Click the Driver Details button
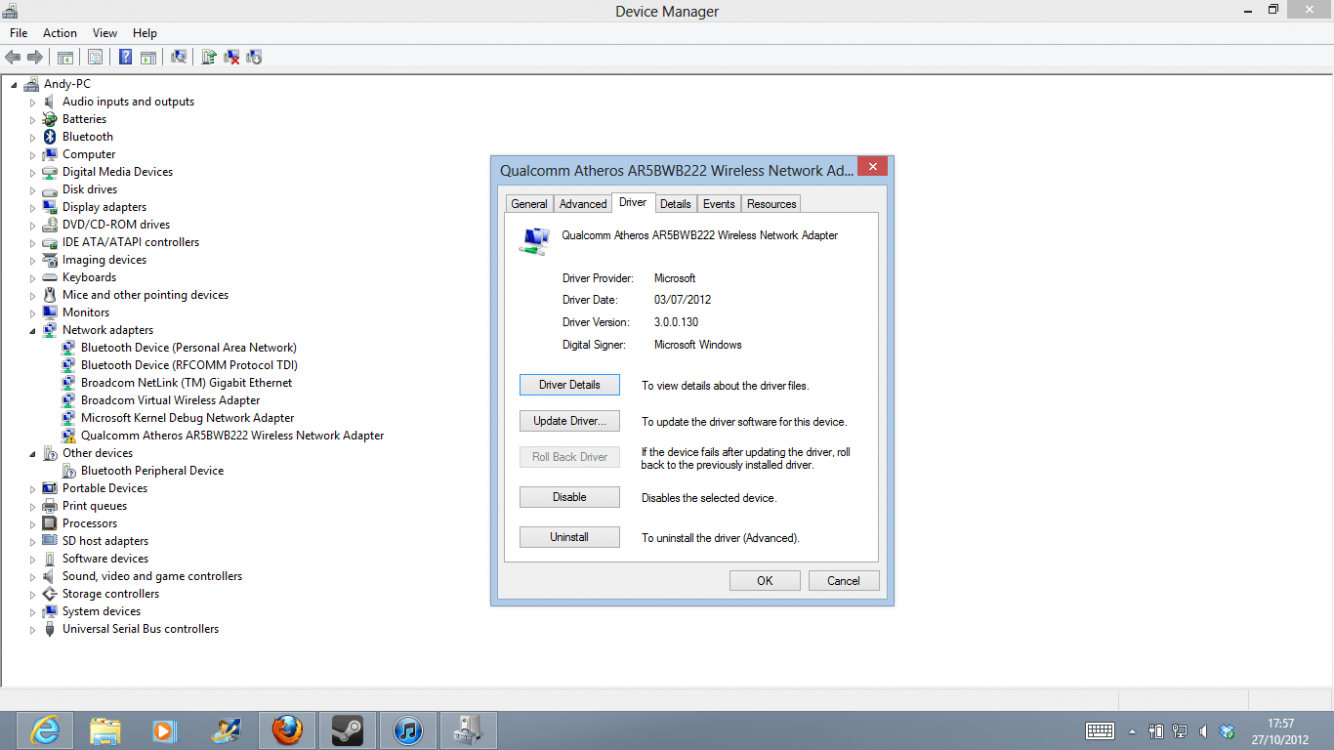This screenshot has height=750, width=1334. [x=570, y=385]
